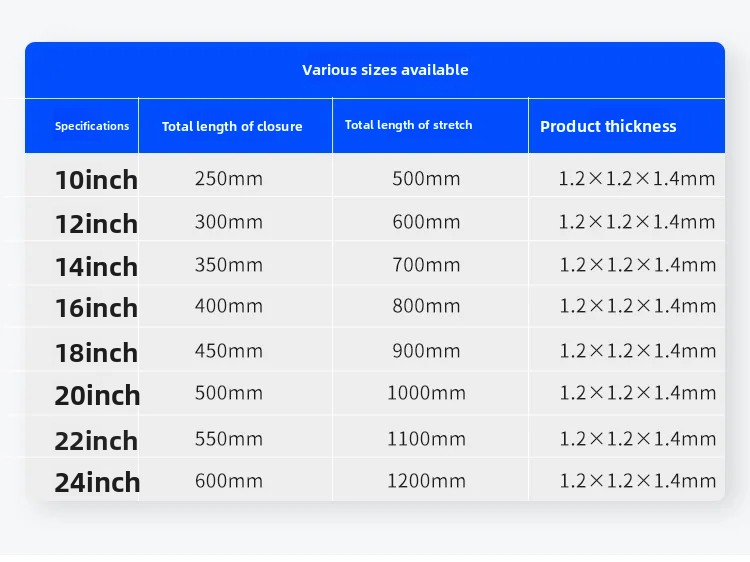Click the 14inch row label

click(x=96, y=267)
